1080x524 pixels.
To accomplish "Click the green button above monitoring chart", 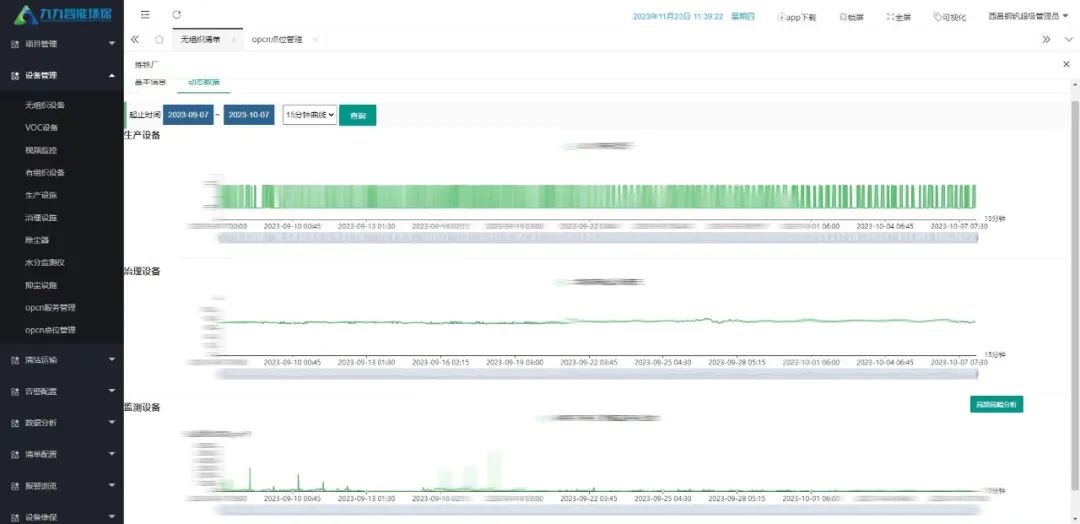I will coord(996,404).
